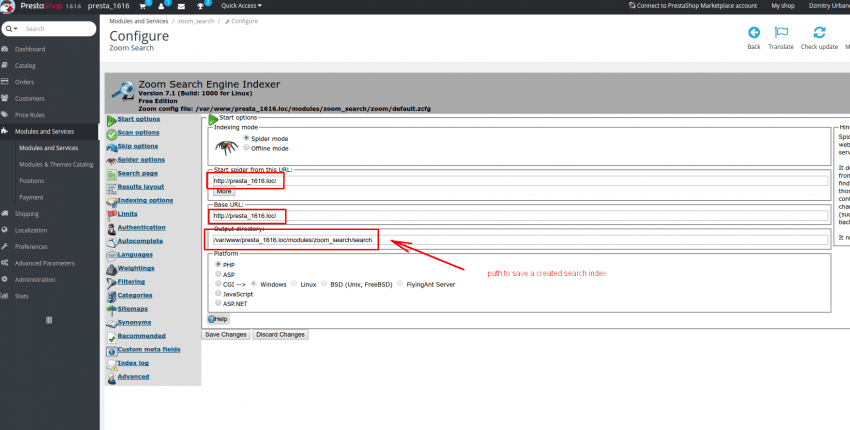850x430 pixels.
Task: Open Modules & Themes Catalog submenu item
Action: click(56, 164)
